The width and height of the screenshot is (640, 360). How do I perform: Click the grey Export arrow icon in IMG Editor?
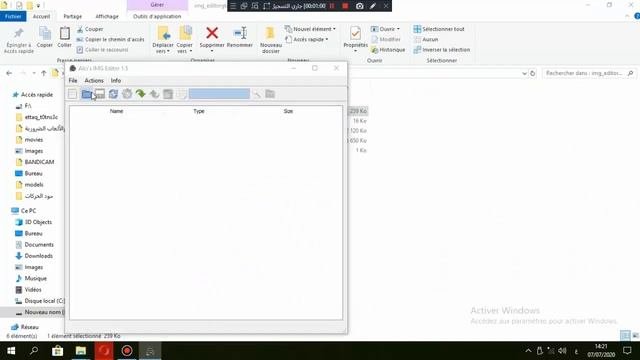(x=154, y=94)
